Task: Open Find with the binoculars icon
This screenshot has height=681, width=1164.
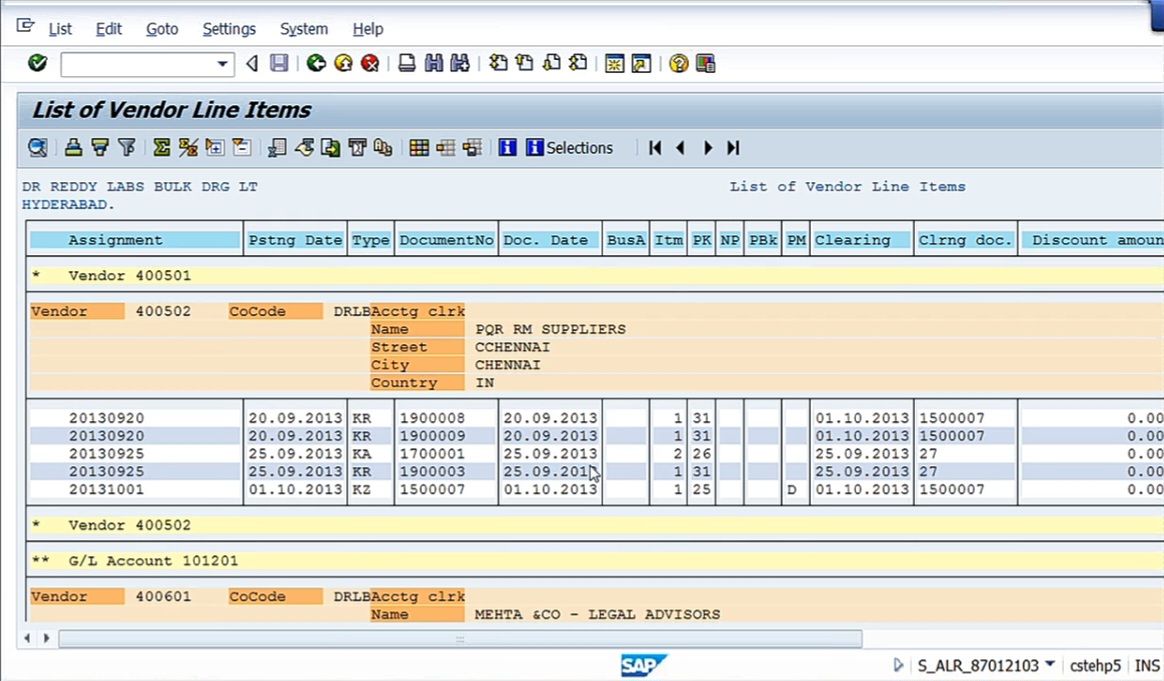Action: tap(434, 63)
